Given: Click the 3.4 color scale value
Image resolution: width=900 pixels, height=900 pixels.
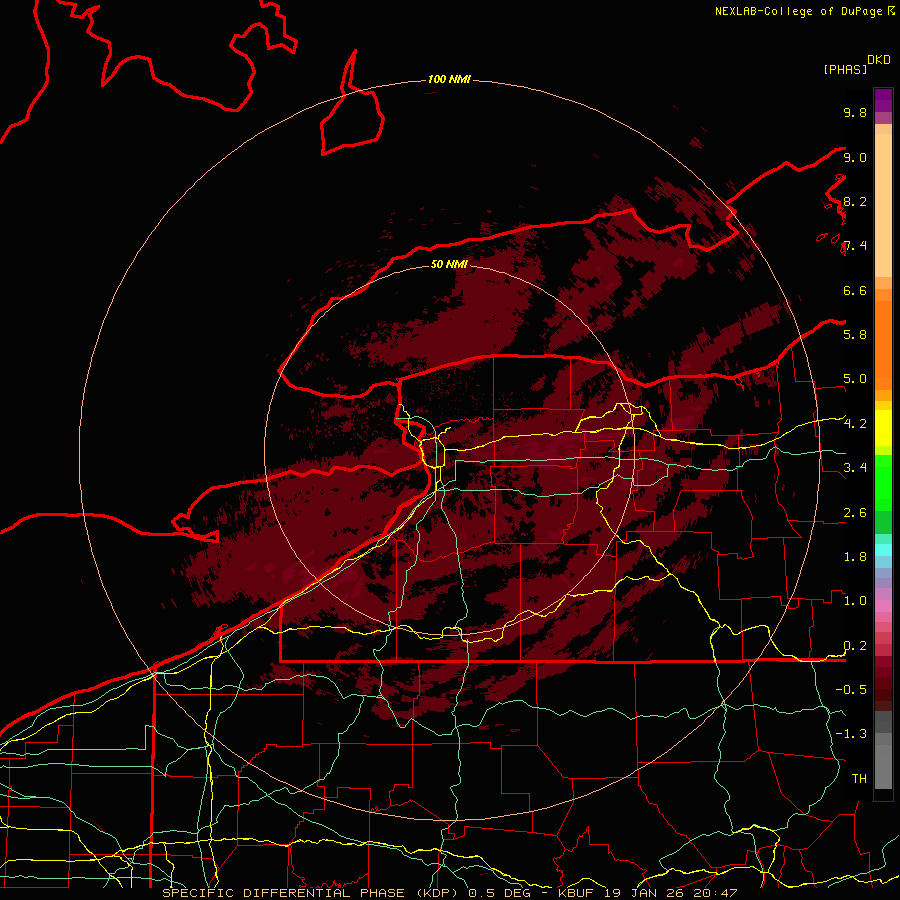Looking at the screenshot, I should pyautogui.click(x=855, y=468).
